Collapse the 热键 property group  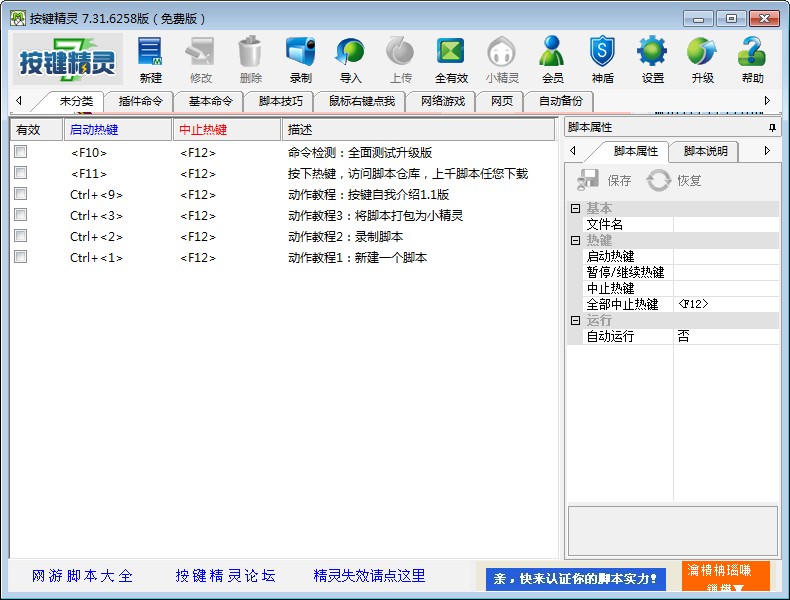575,240
